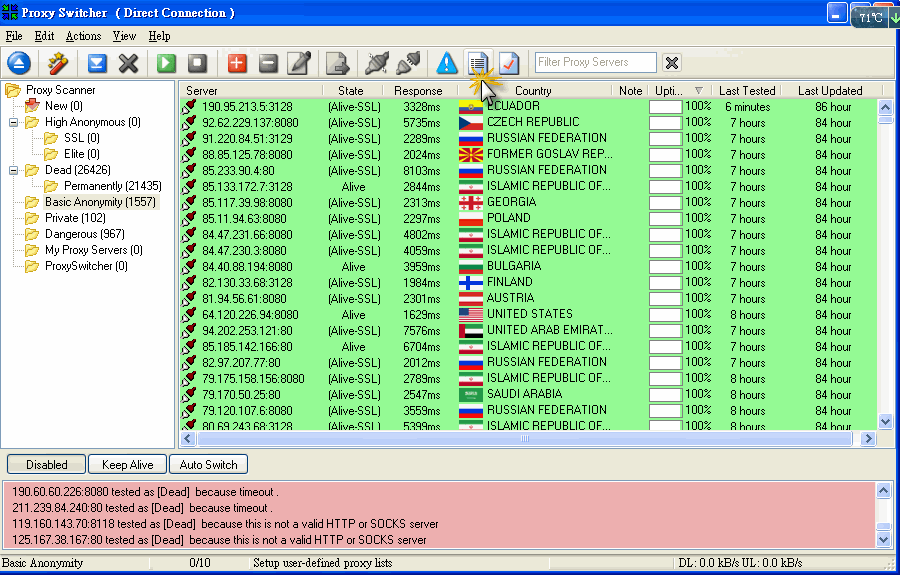Click the export document arrow icon
900x575 pixels.
pos(337,63)
